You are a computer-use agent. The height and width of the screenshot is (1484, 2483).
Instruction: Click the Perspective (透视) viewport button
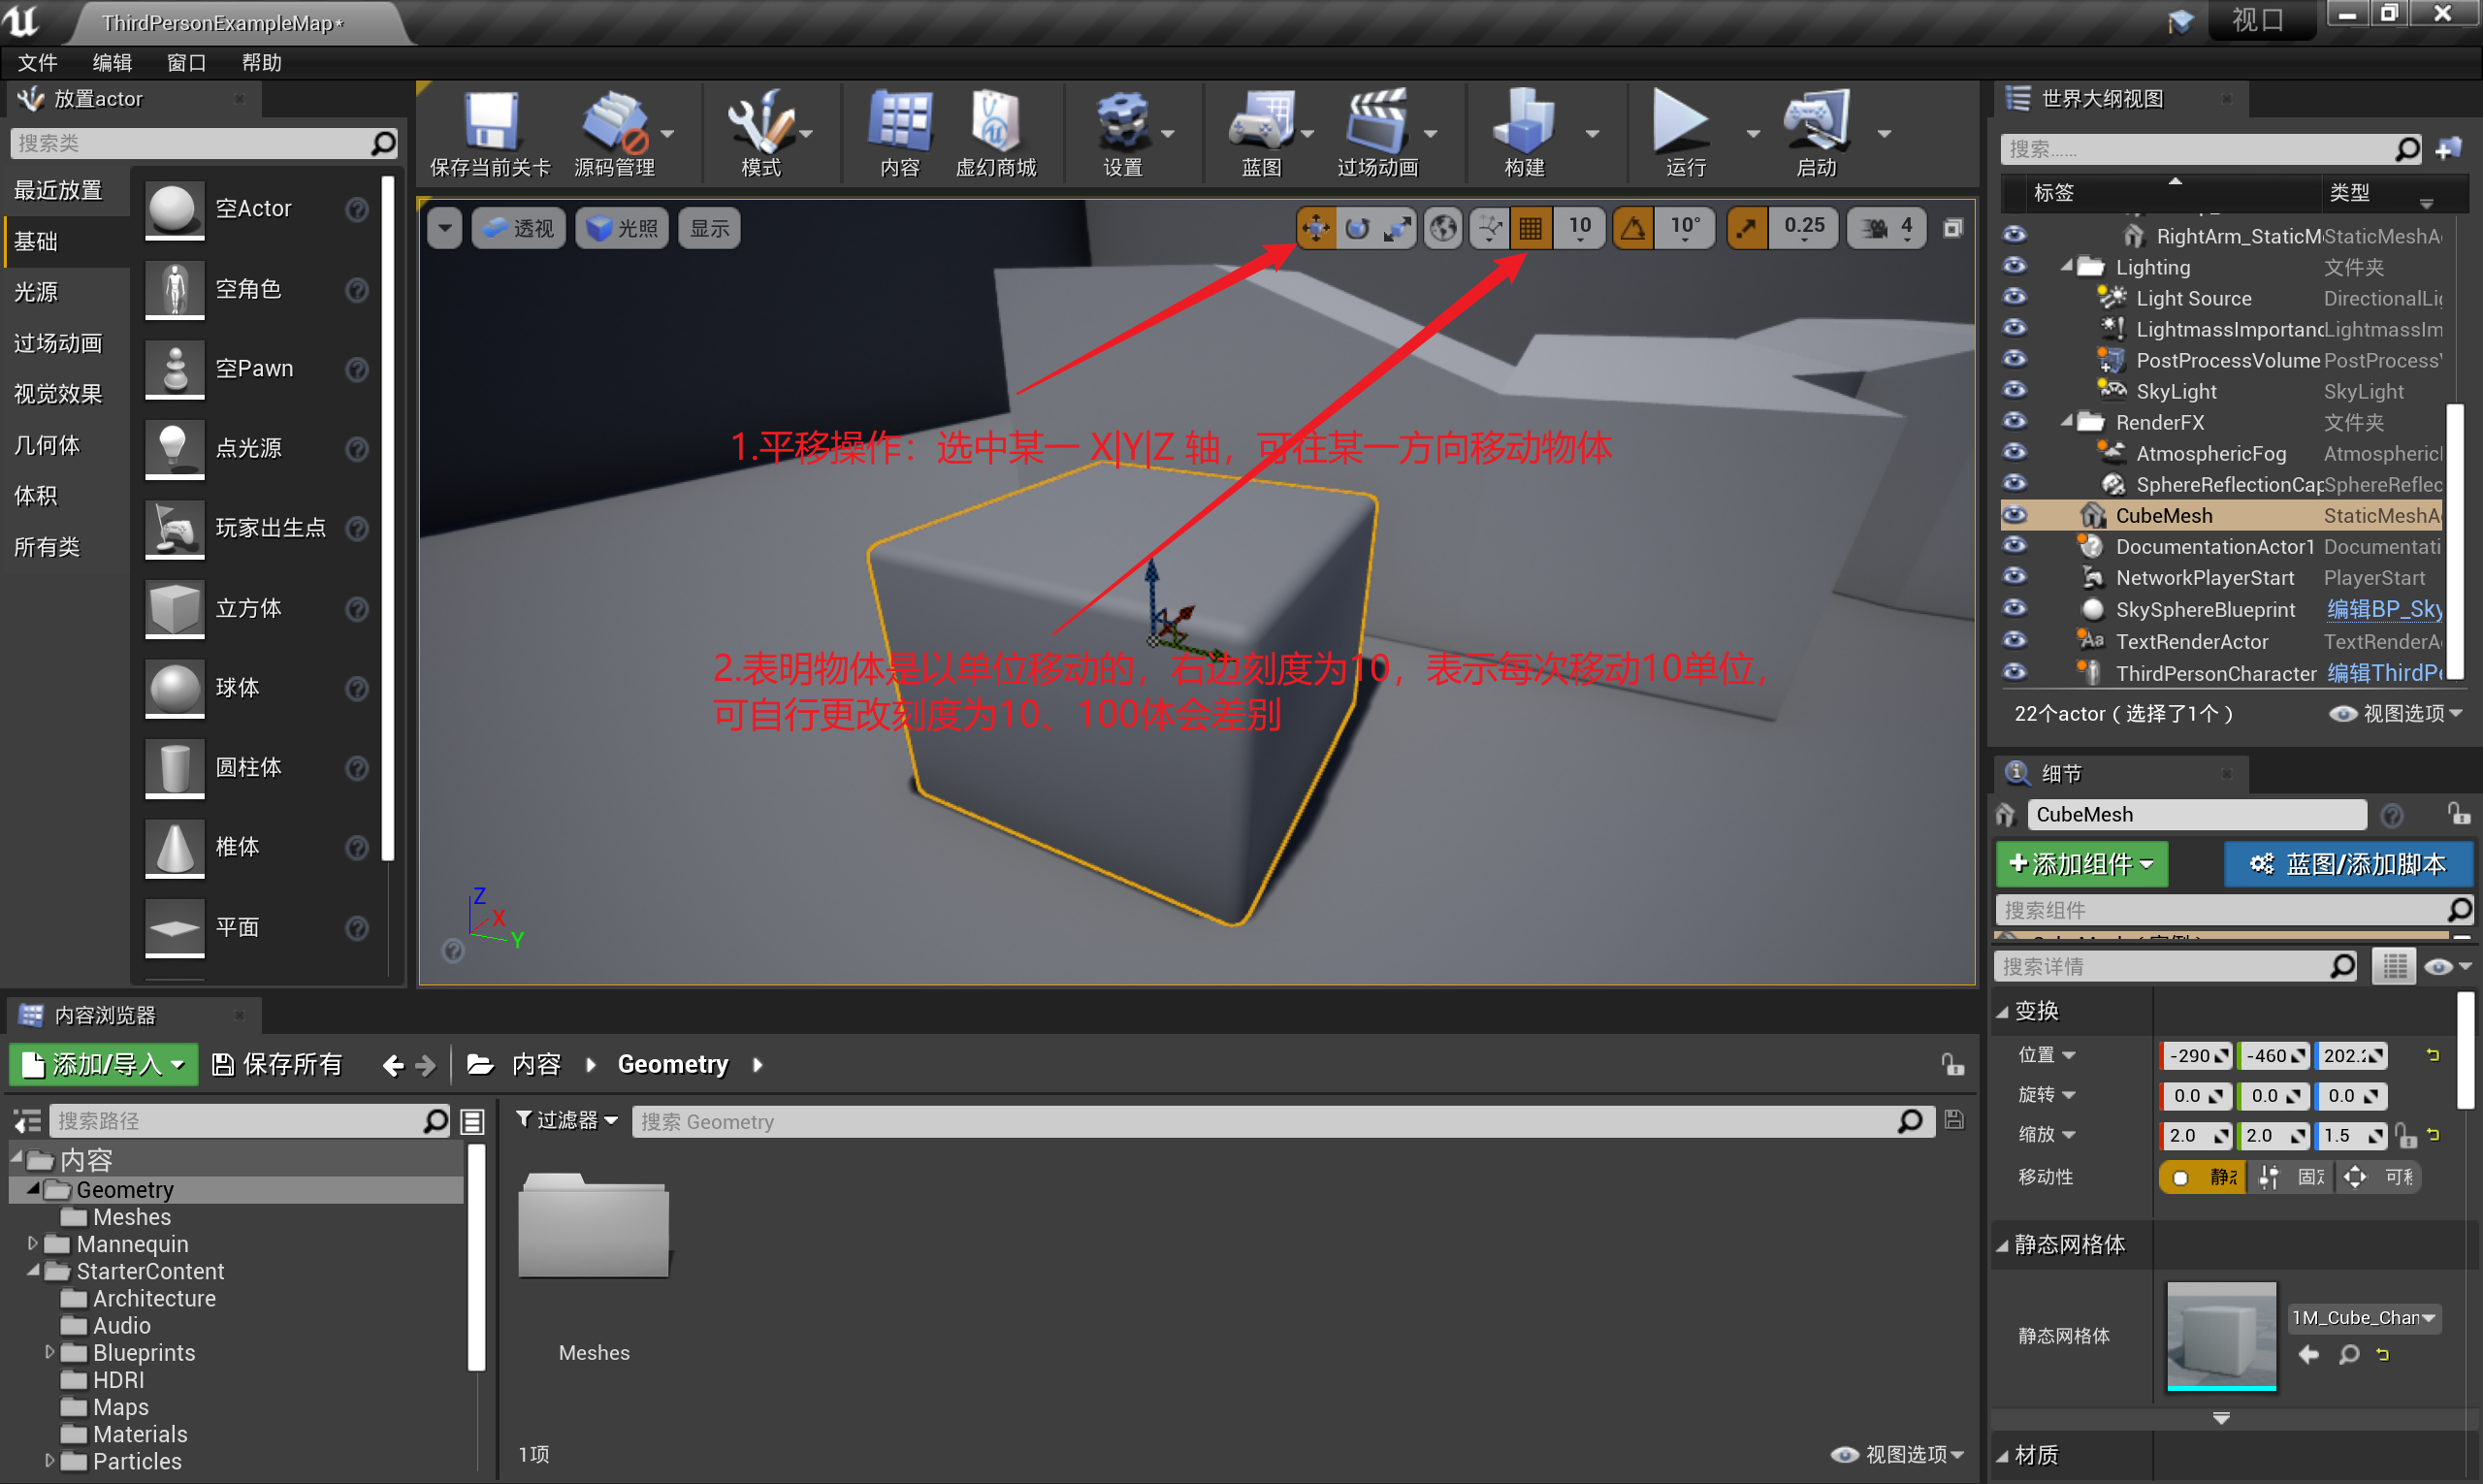coord(518,228)
